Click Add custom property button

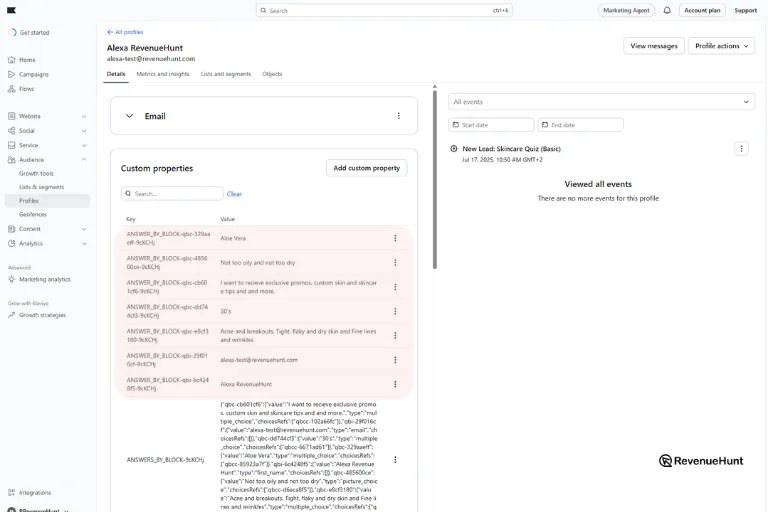coord(366,168)
